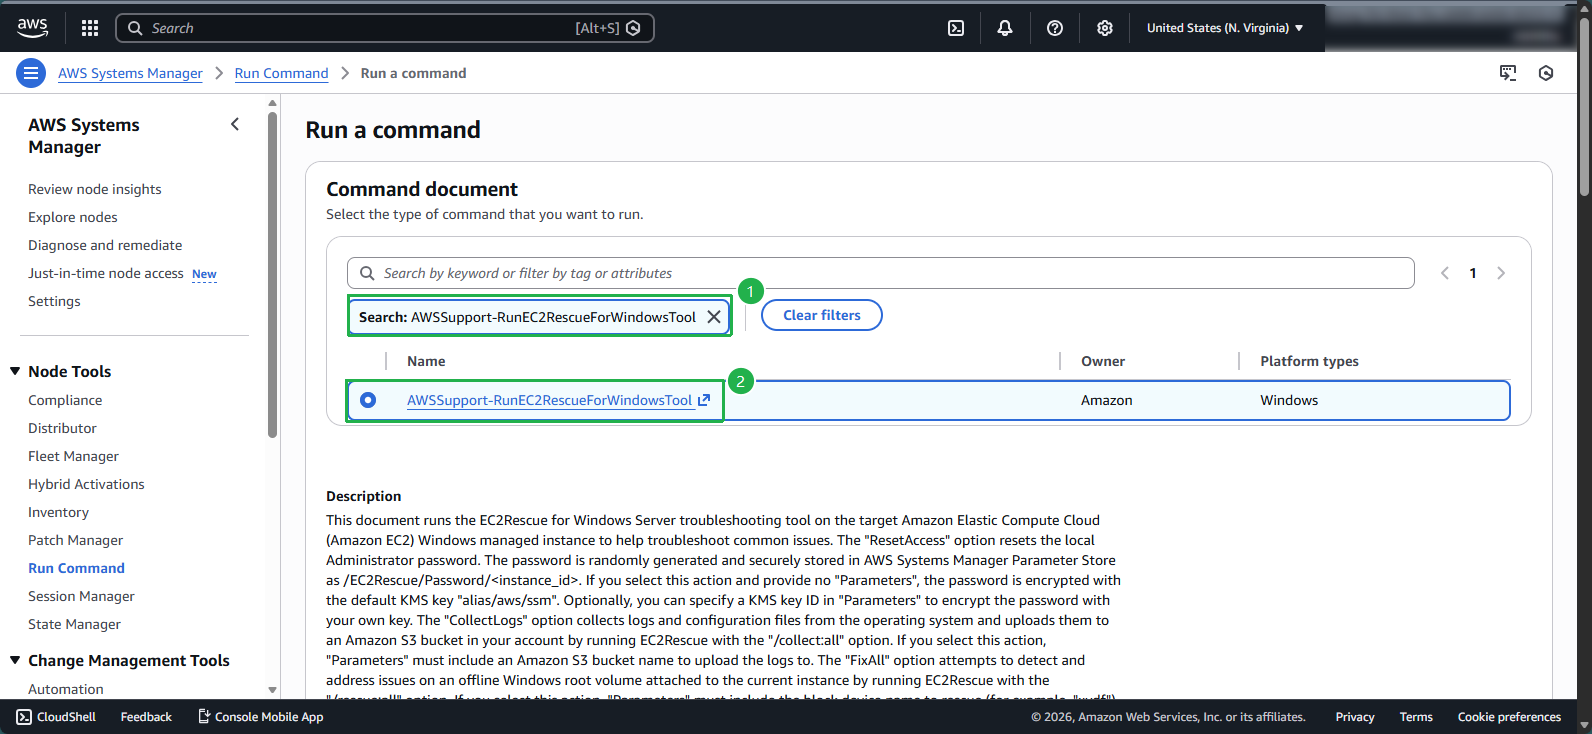Click the Platform types column header
Screen dimensions: 1592x734
1309,361
